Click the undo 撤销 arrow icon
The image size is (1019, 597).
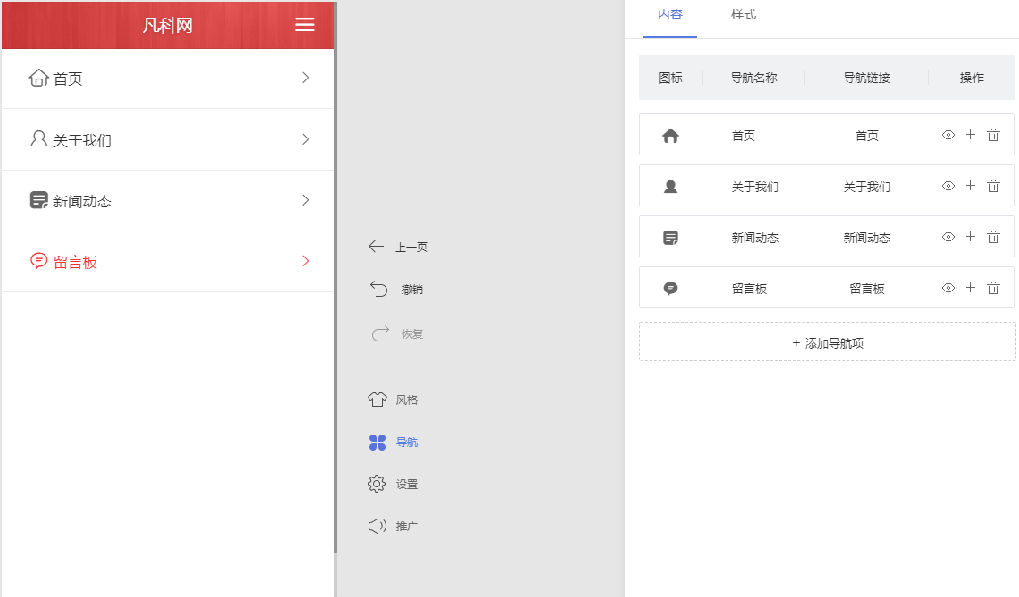(x=377, y=289)
